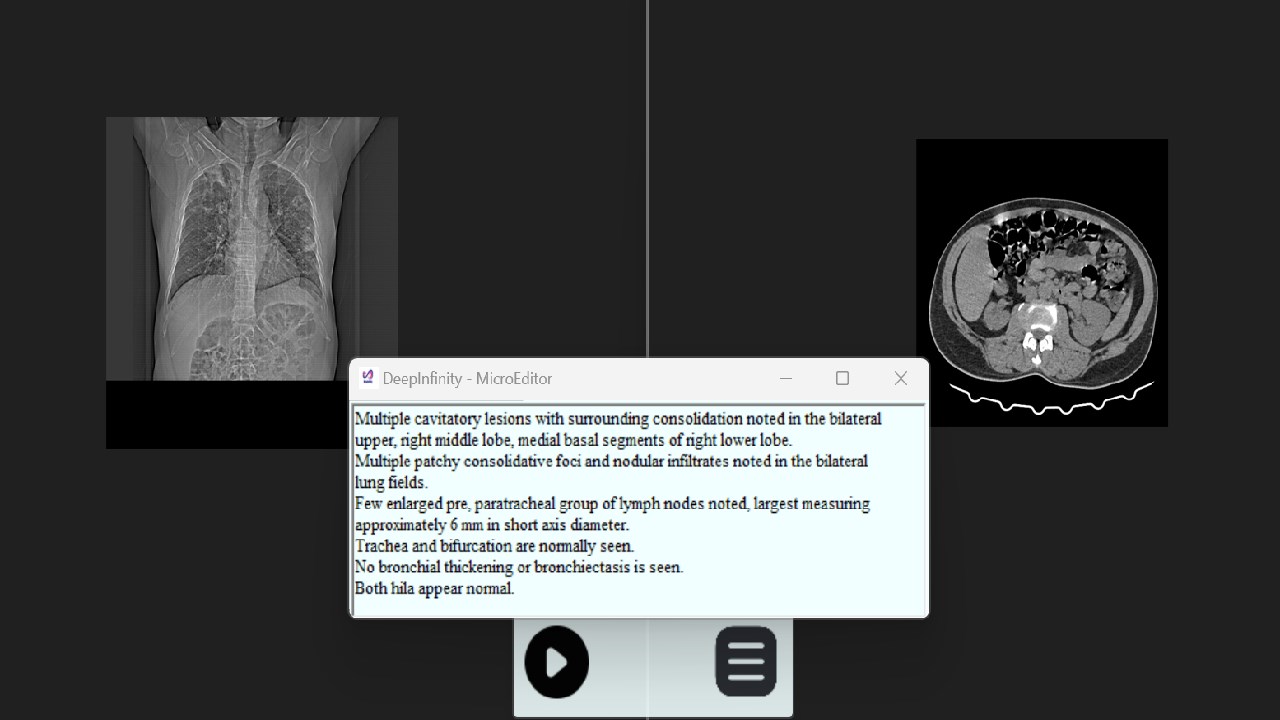
Task: Click the line about enlarged paratracheal lymph nodes
Action: 611,503
